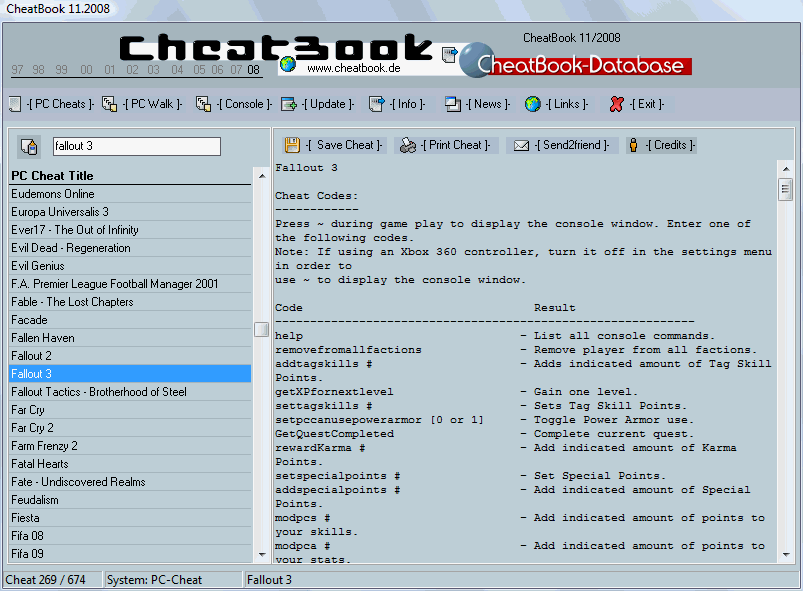Open the PC Cheats section
803x591 pixels.
point(60,104)
